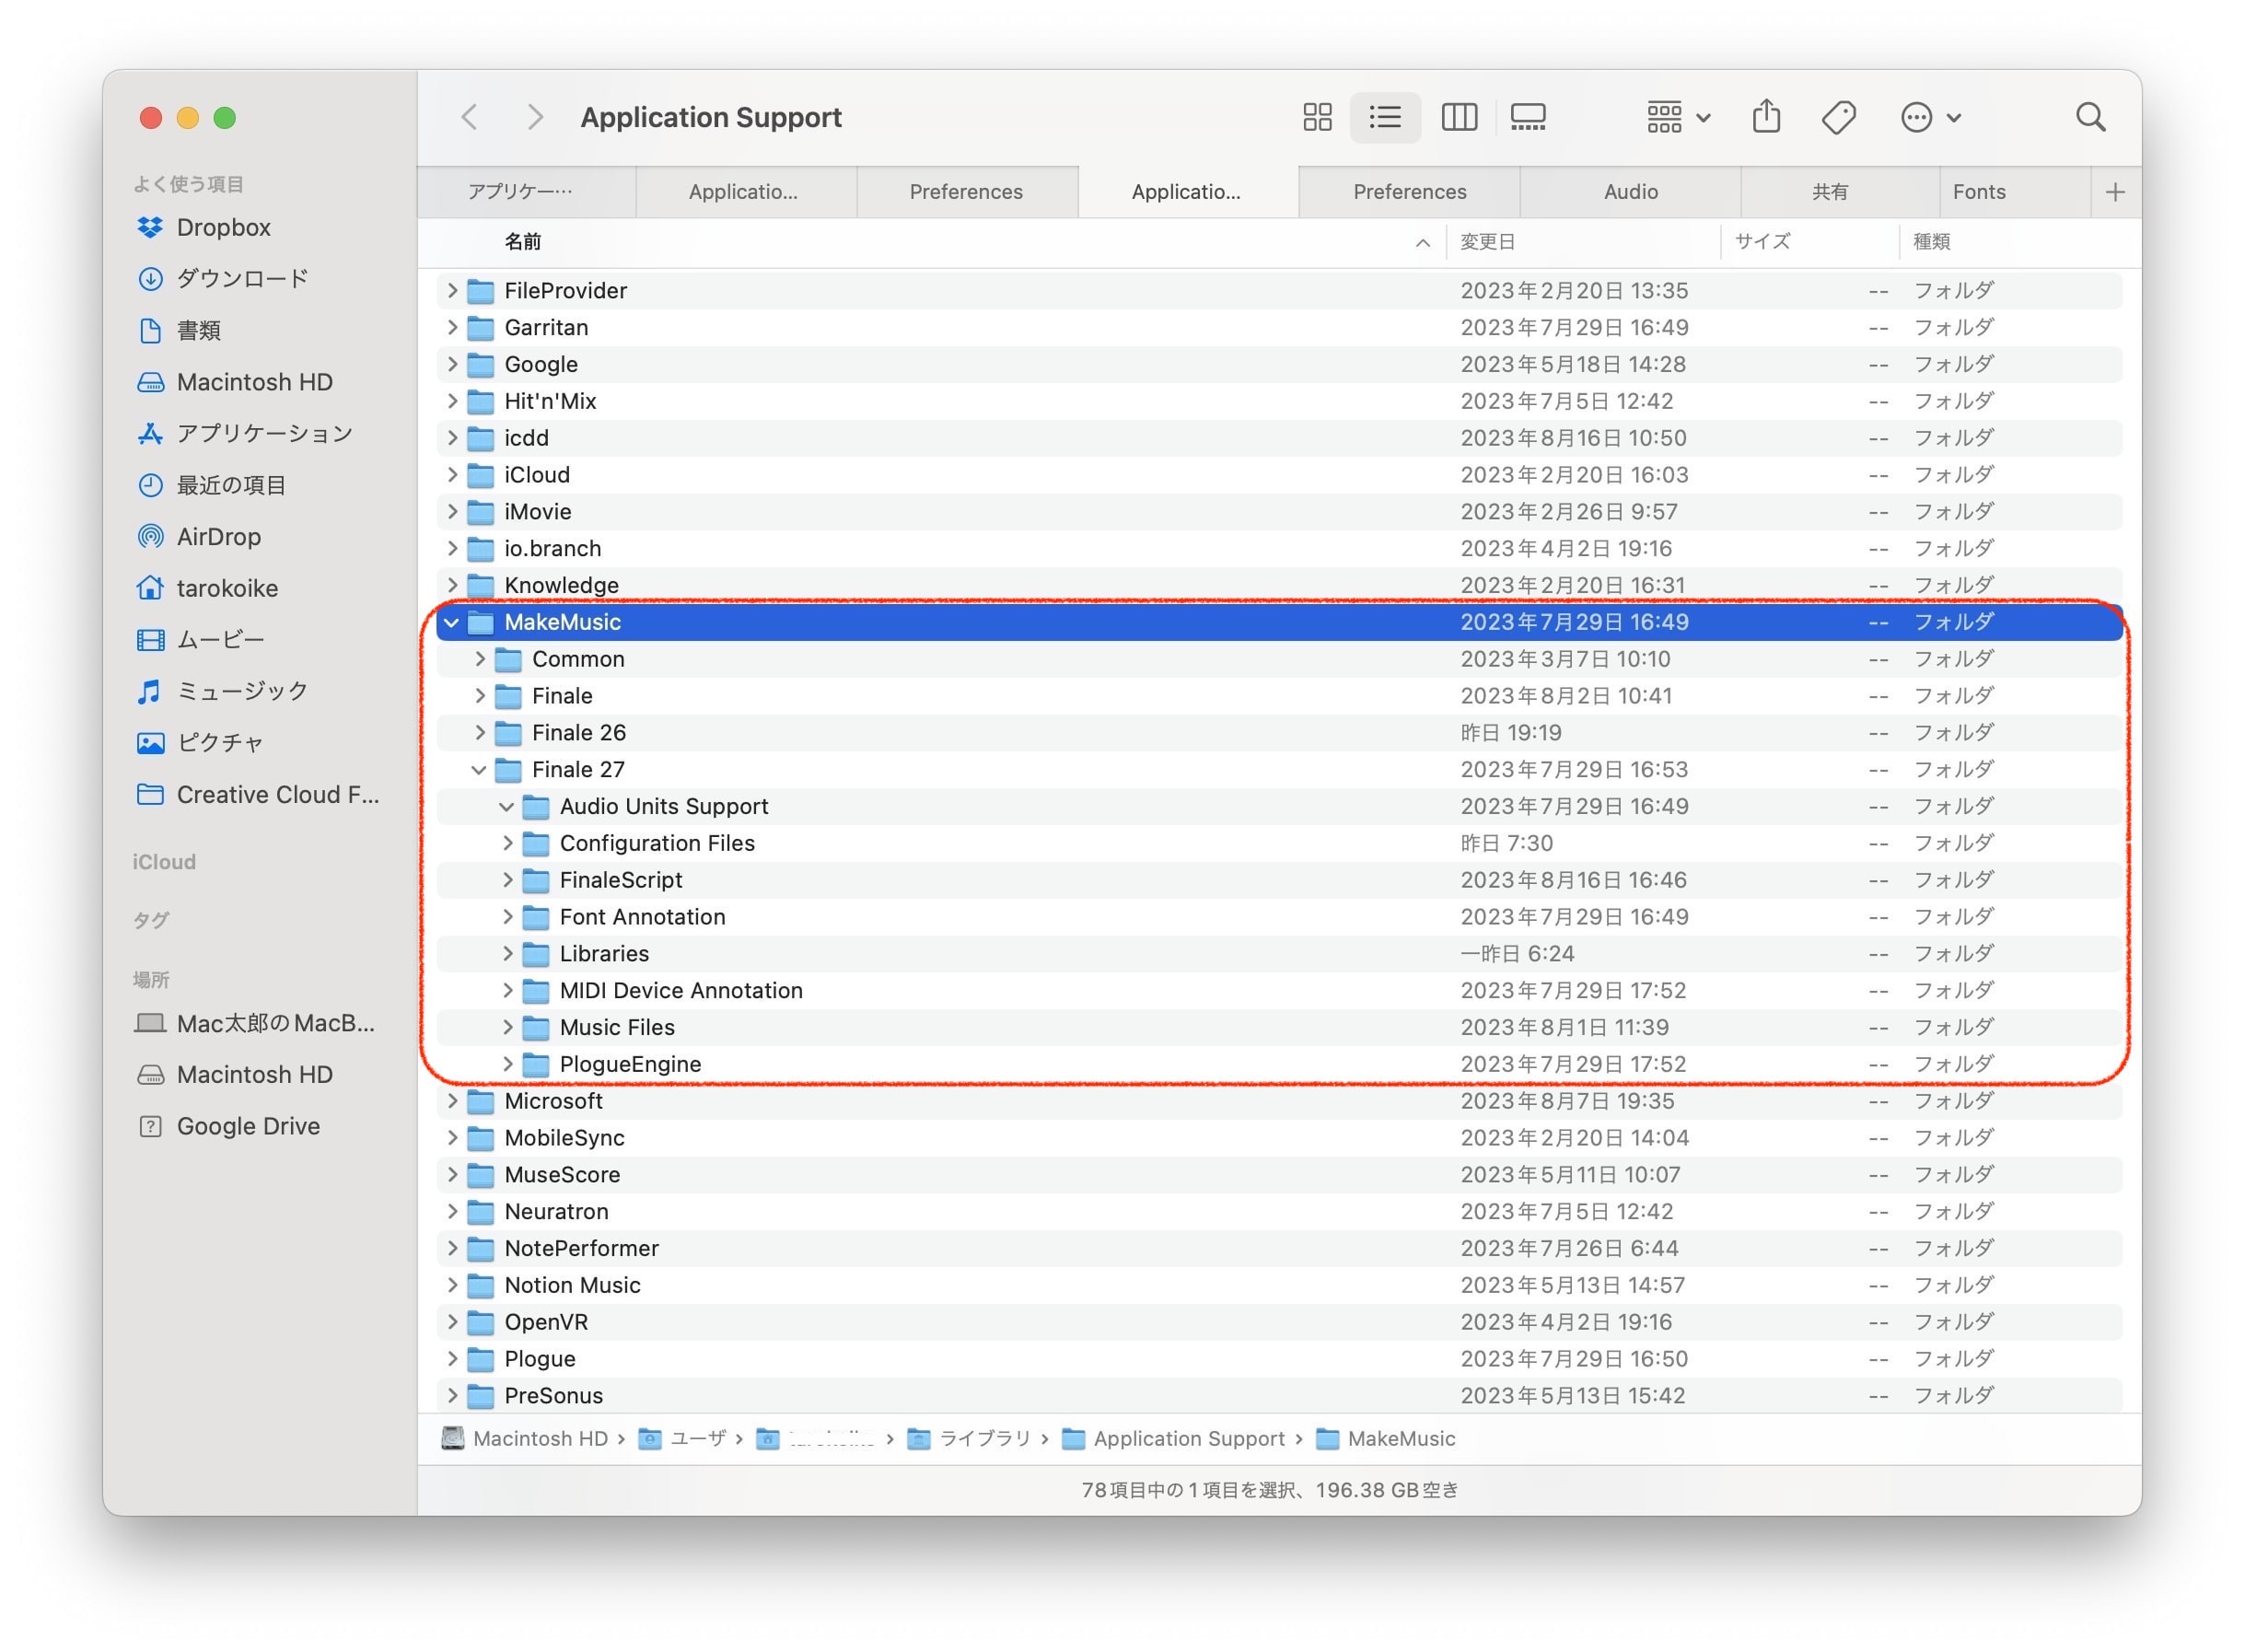2245x1652 pixels.
Task: Go back with the left arrow
Action: click(x=469, y=117)
